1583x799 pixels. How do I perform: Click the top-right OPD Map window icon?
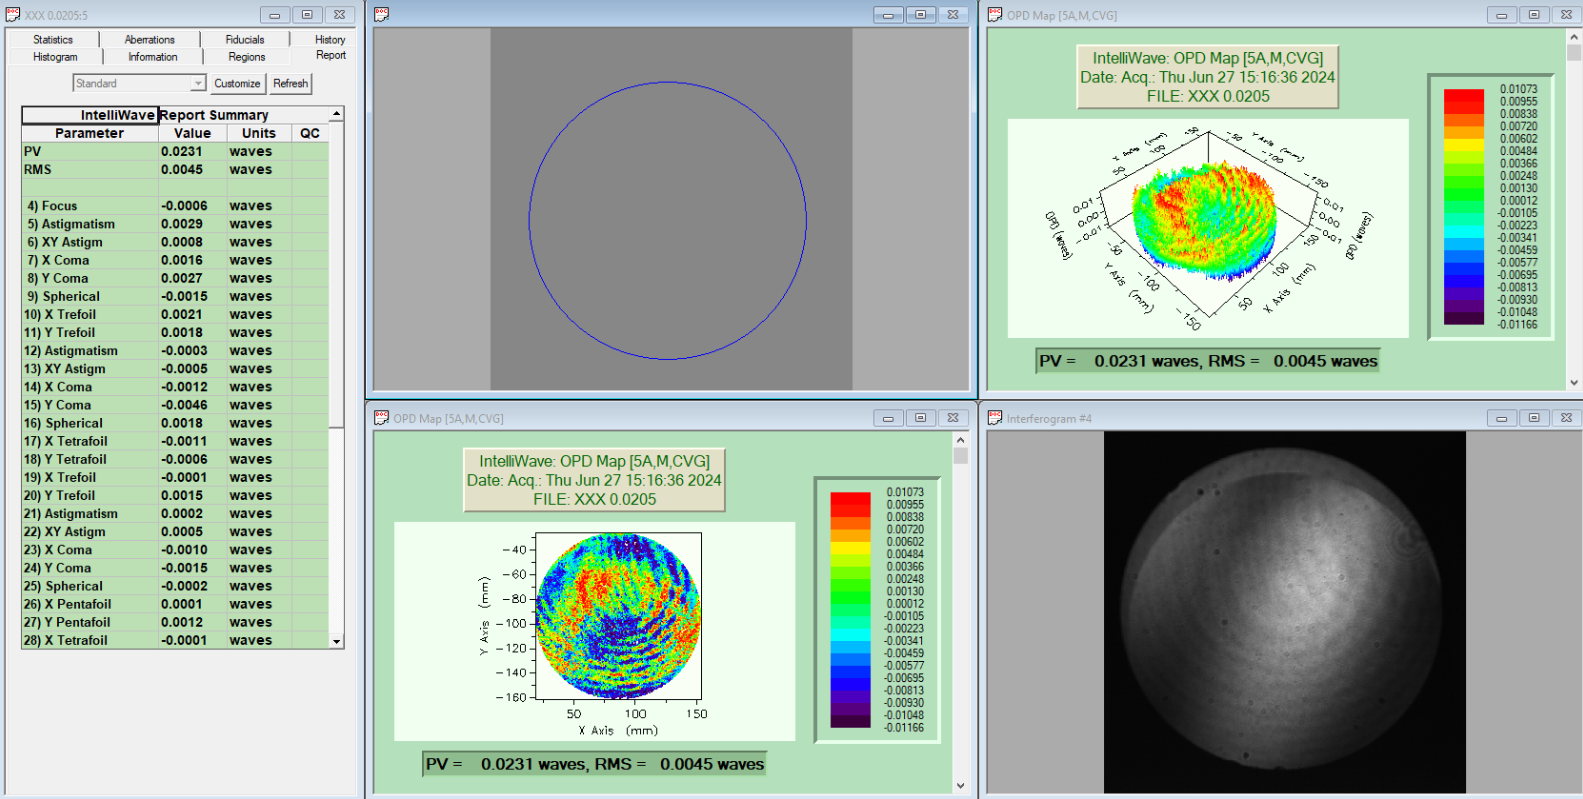coord(995,15)
